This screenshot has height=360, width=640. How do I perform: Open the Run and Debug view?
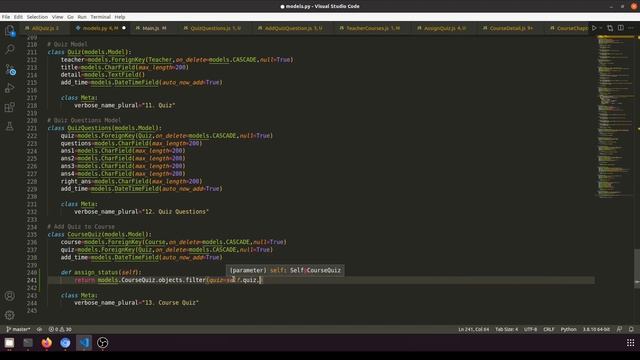tap(10, 88)
